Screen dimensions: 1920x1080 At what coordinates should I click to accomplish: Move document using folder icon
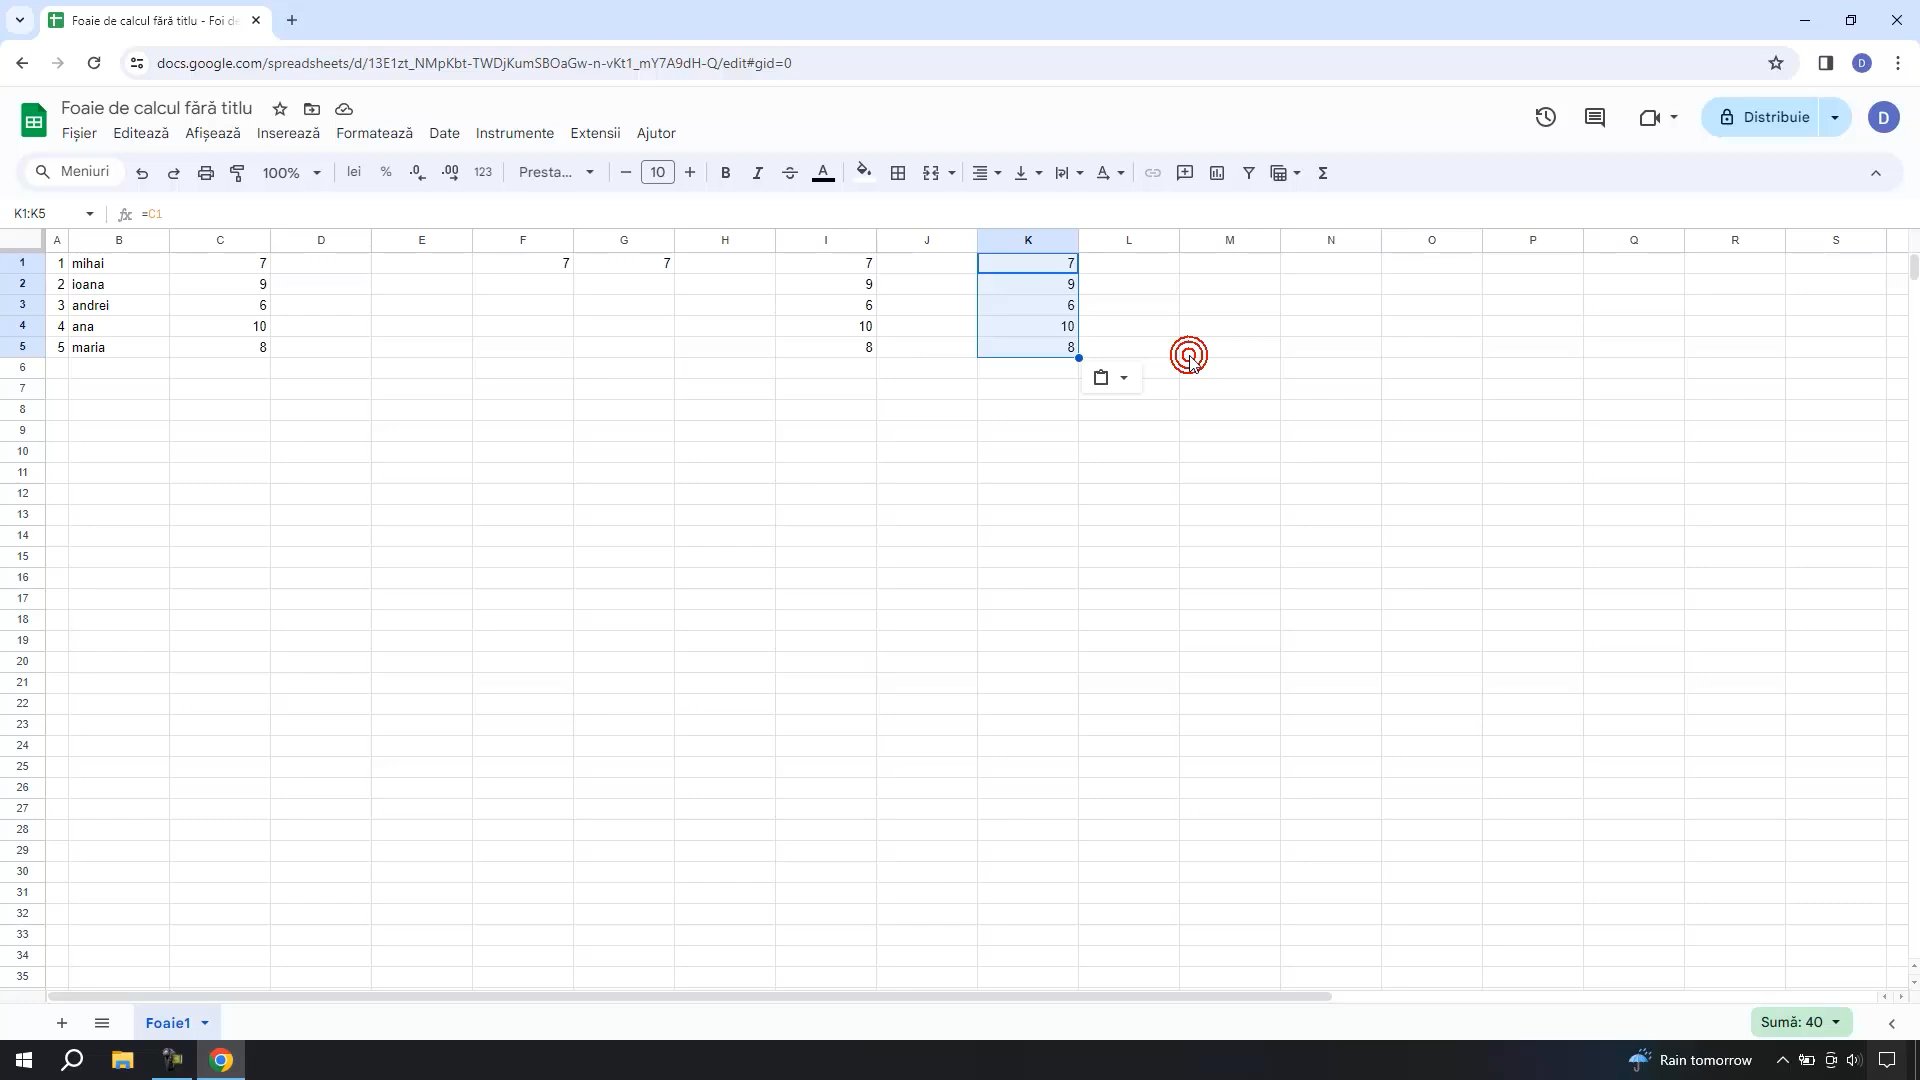coord(312,109)
